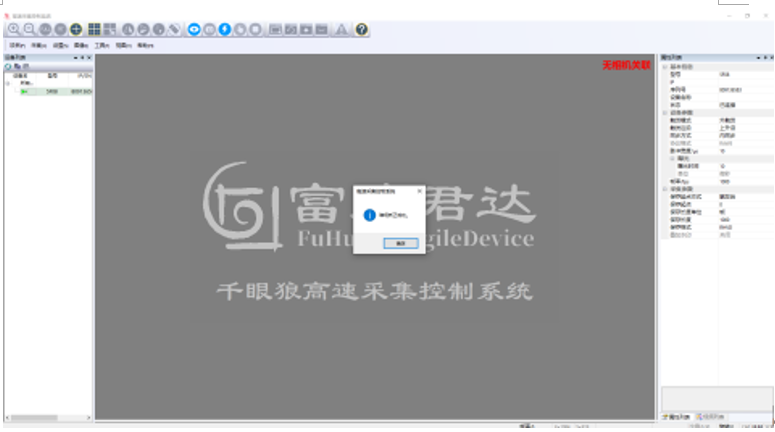Collapse the third property group, the one above the last rows
The image size is (775, 432).
(665, 189)
